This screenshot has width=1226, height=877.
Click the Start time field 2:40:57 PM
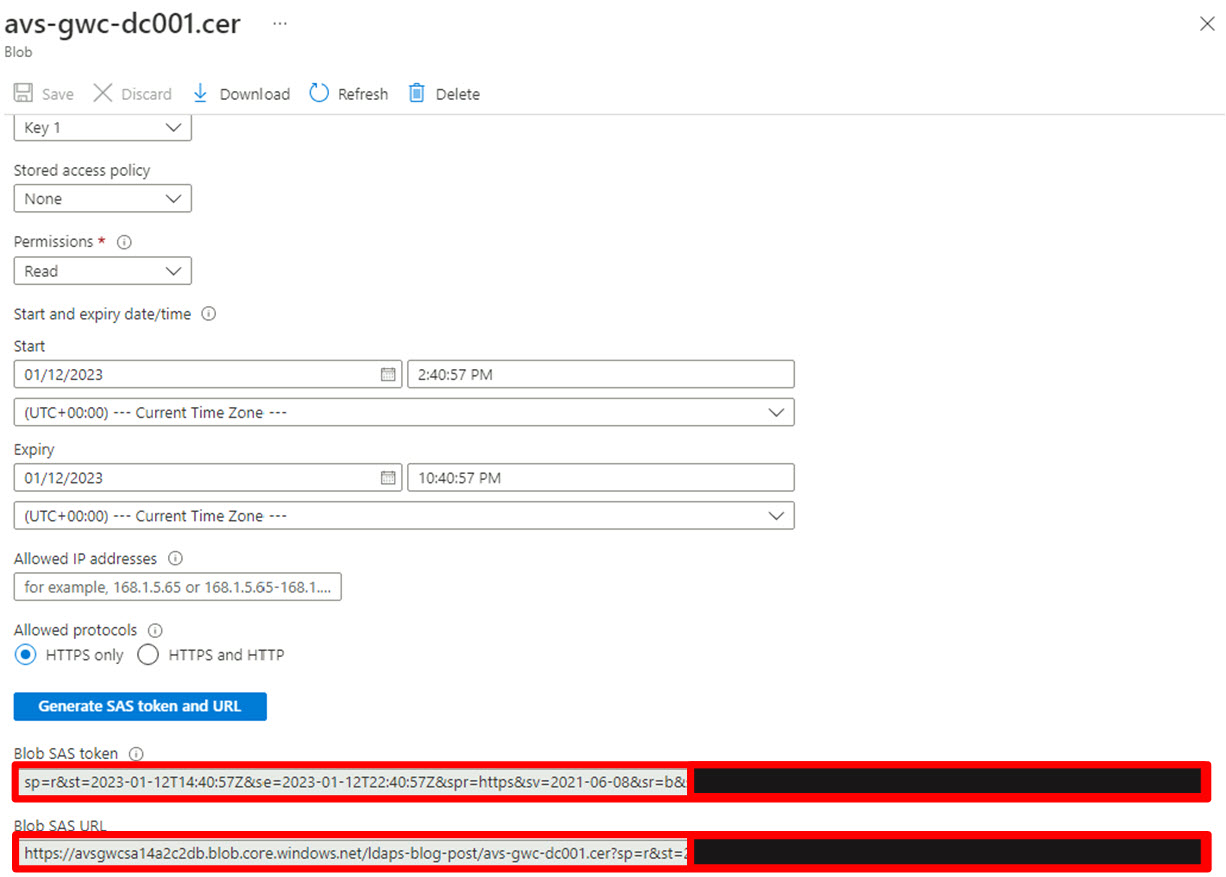[x=601, y=375]
